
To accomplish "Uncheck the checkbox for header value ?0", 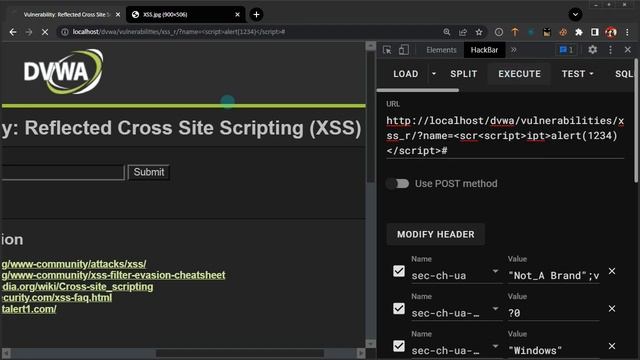I will coord(399,309).
